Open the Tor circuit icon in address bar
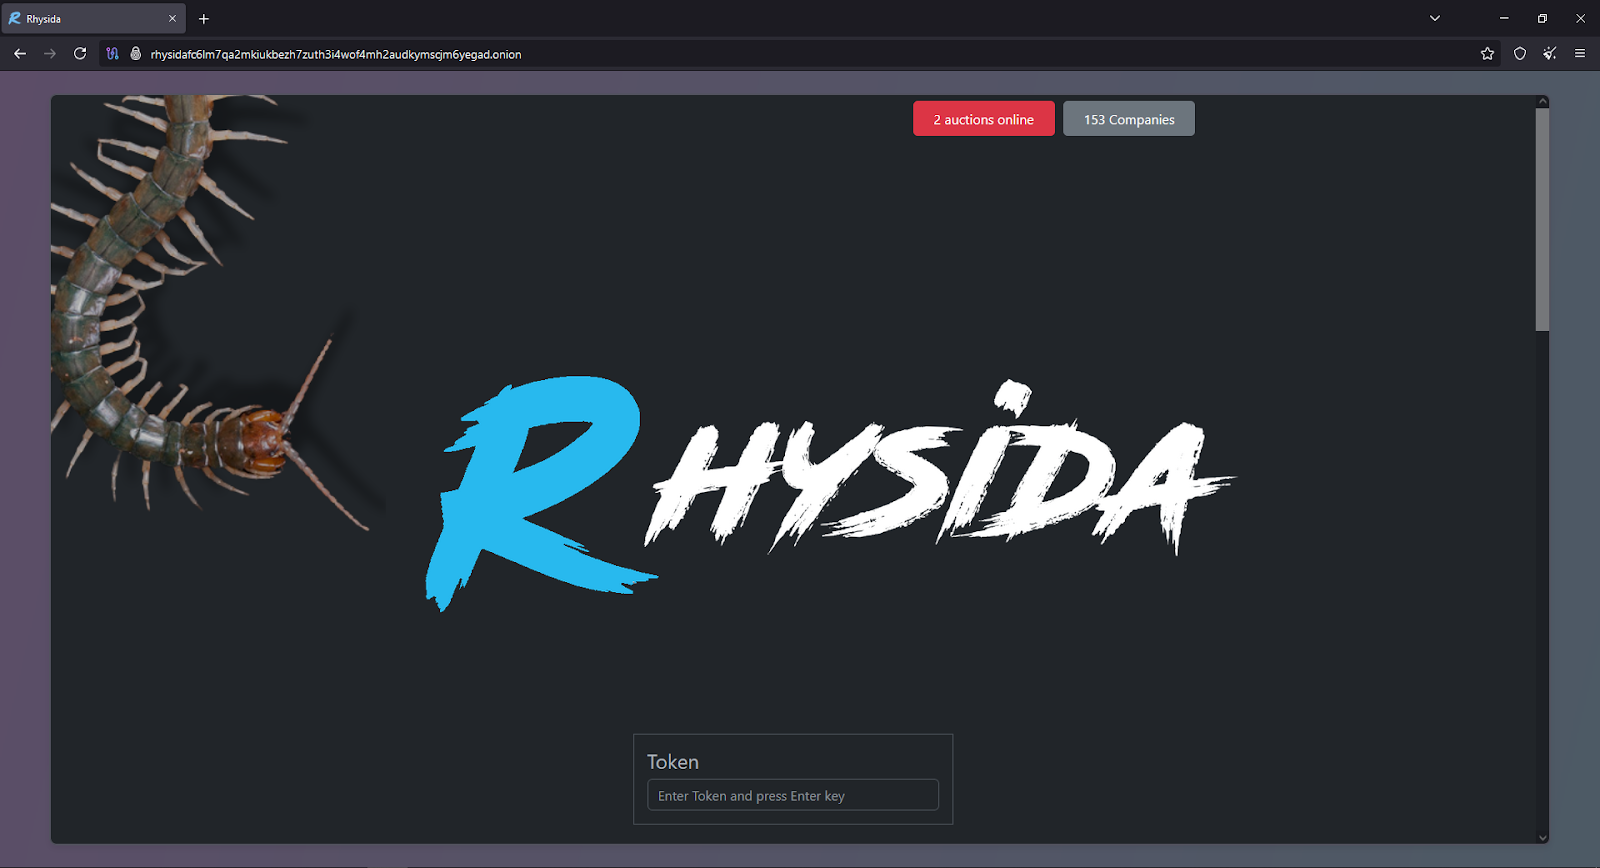The height and width of the screenshot is (868, 1600). (112, 54)
